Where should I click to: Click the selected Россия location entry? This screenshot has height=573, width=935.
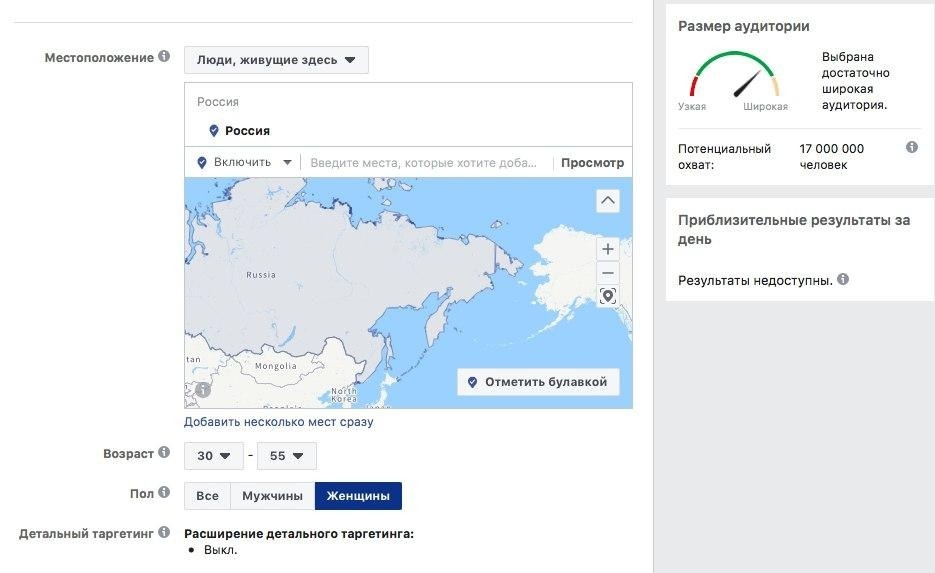240,131
